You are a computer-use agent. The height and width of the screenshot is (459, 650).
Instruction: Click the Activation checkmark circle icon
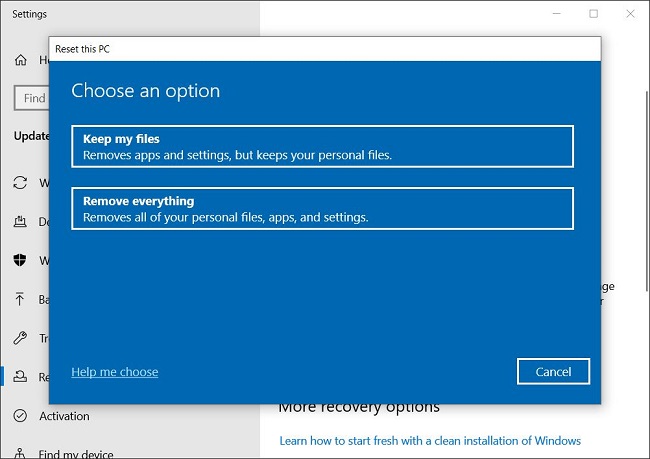click(x=20, y=415)
